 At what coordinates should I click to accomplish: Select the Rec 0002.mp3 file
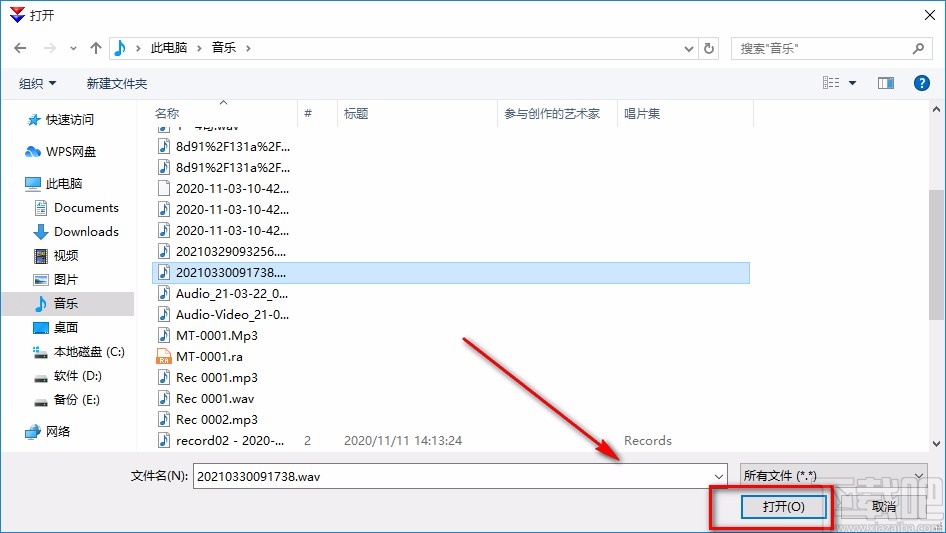[217, 420]
